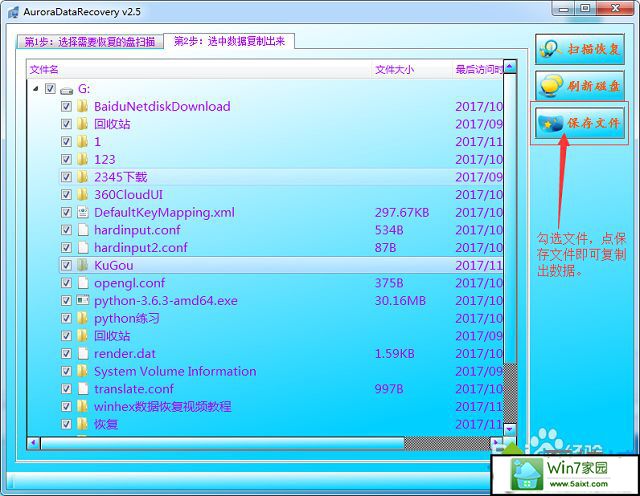This screenshot has height=496, width=640.
Task: Click the horizontal scrollbar thumb
Action: click(x=222, y=443)
